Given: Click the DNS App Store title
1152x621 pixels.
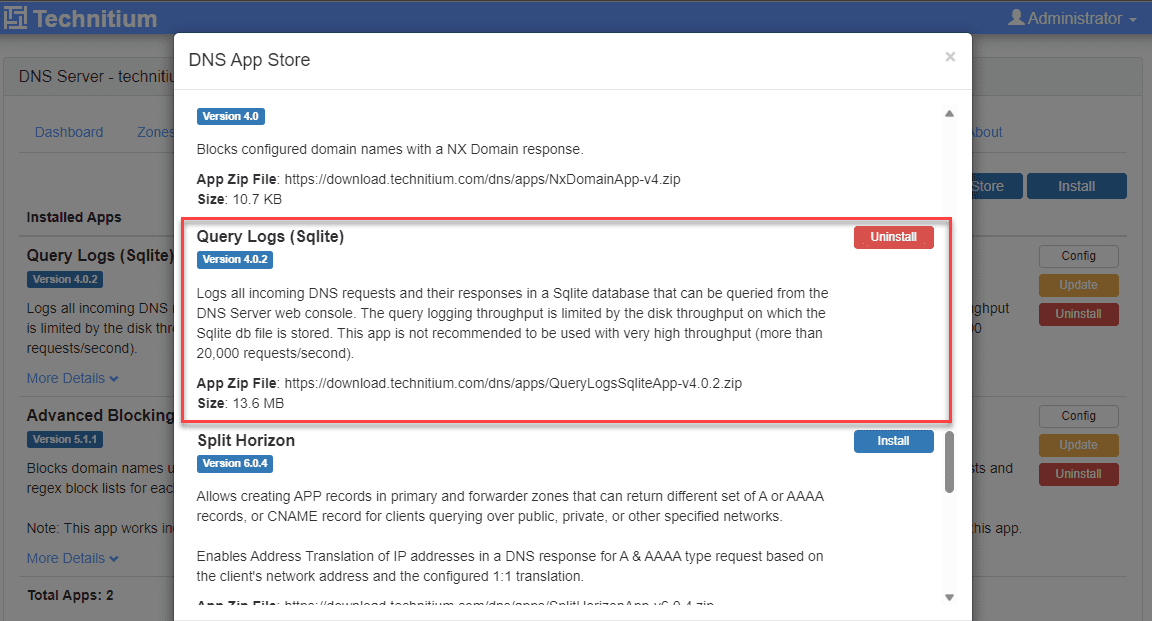Looking at the screenshot, I should point(249,60).
